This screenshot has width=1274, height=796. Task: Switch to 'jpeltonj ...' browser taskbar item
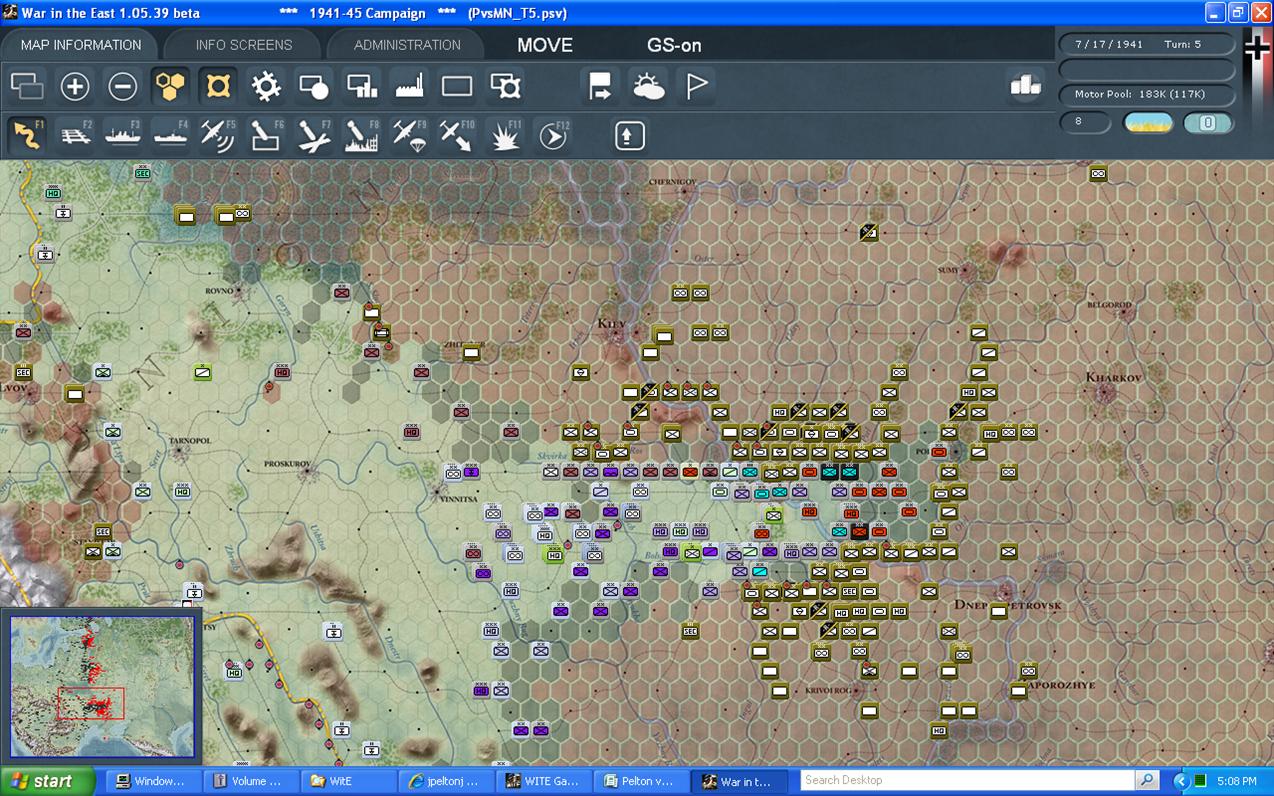(446, 781)
